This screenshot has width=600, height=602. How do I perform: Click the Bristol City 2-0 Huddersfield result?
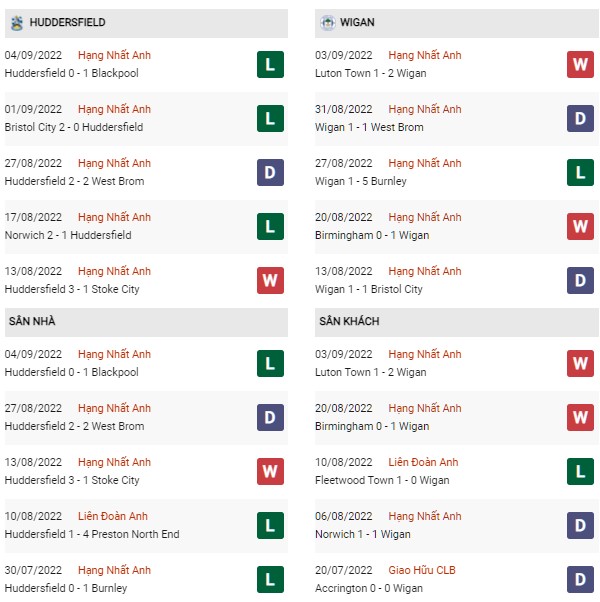coord(74,127)
